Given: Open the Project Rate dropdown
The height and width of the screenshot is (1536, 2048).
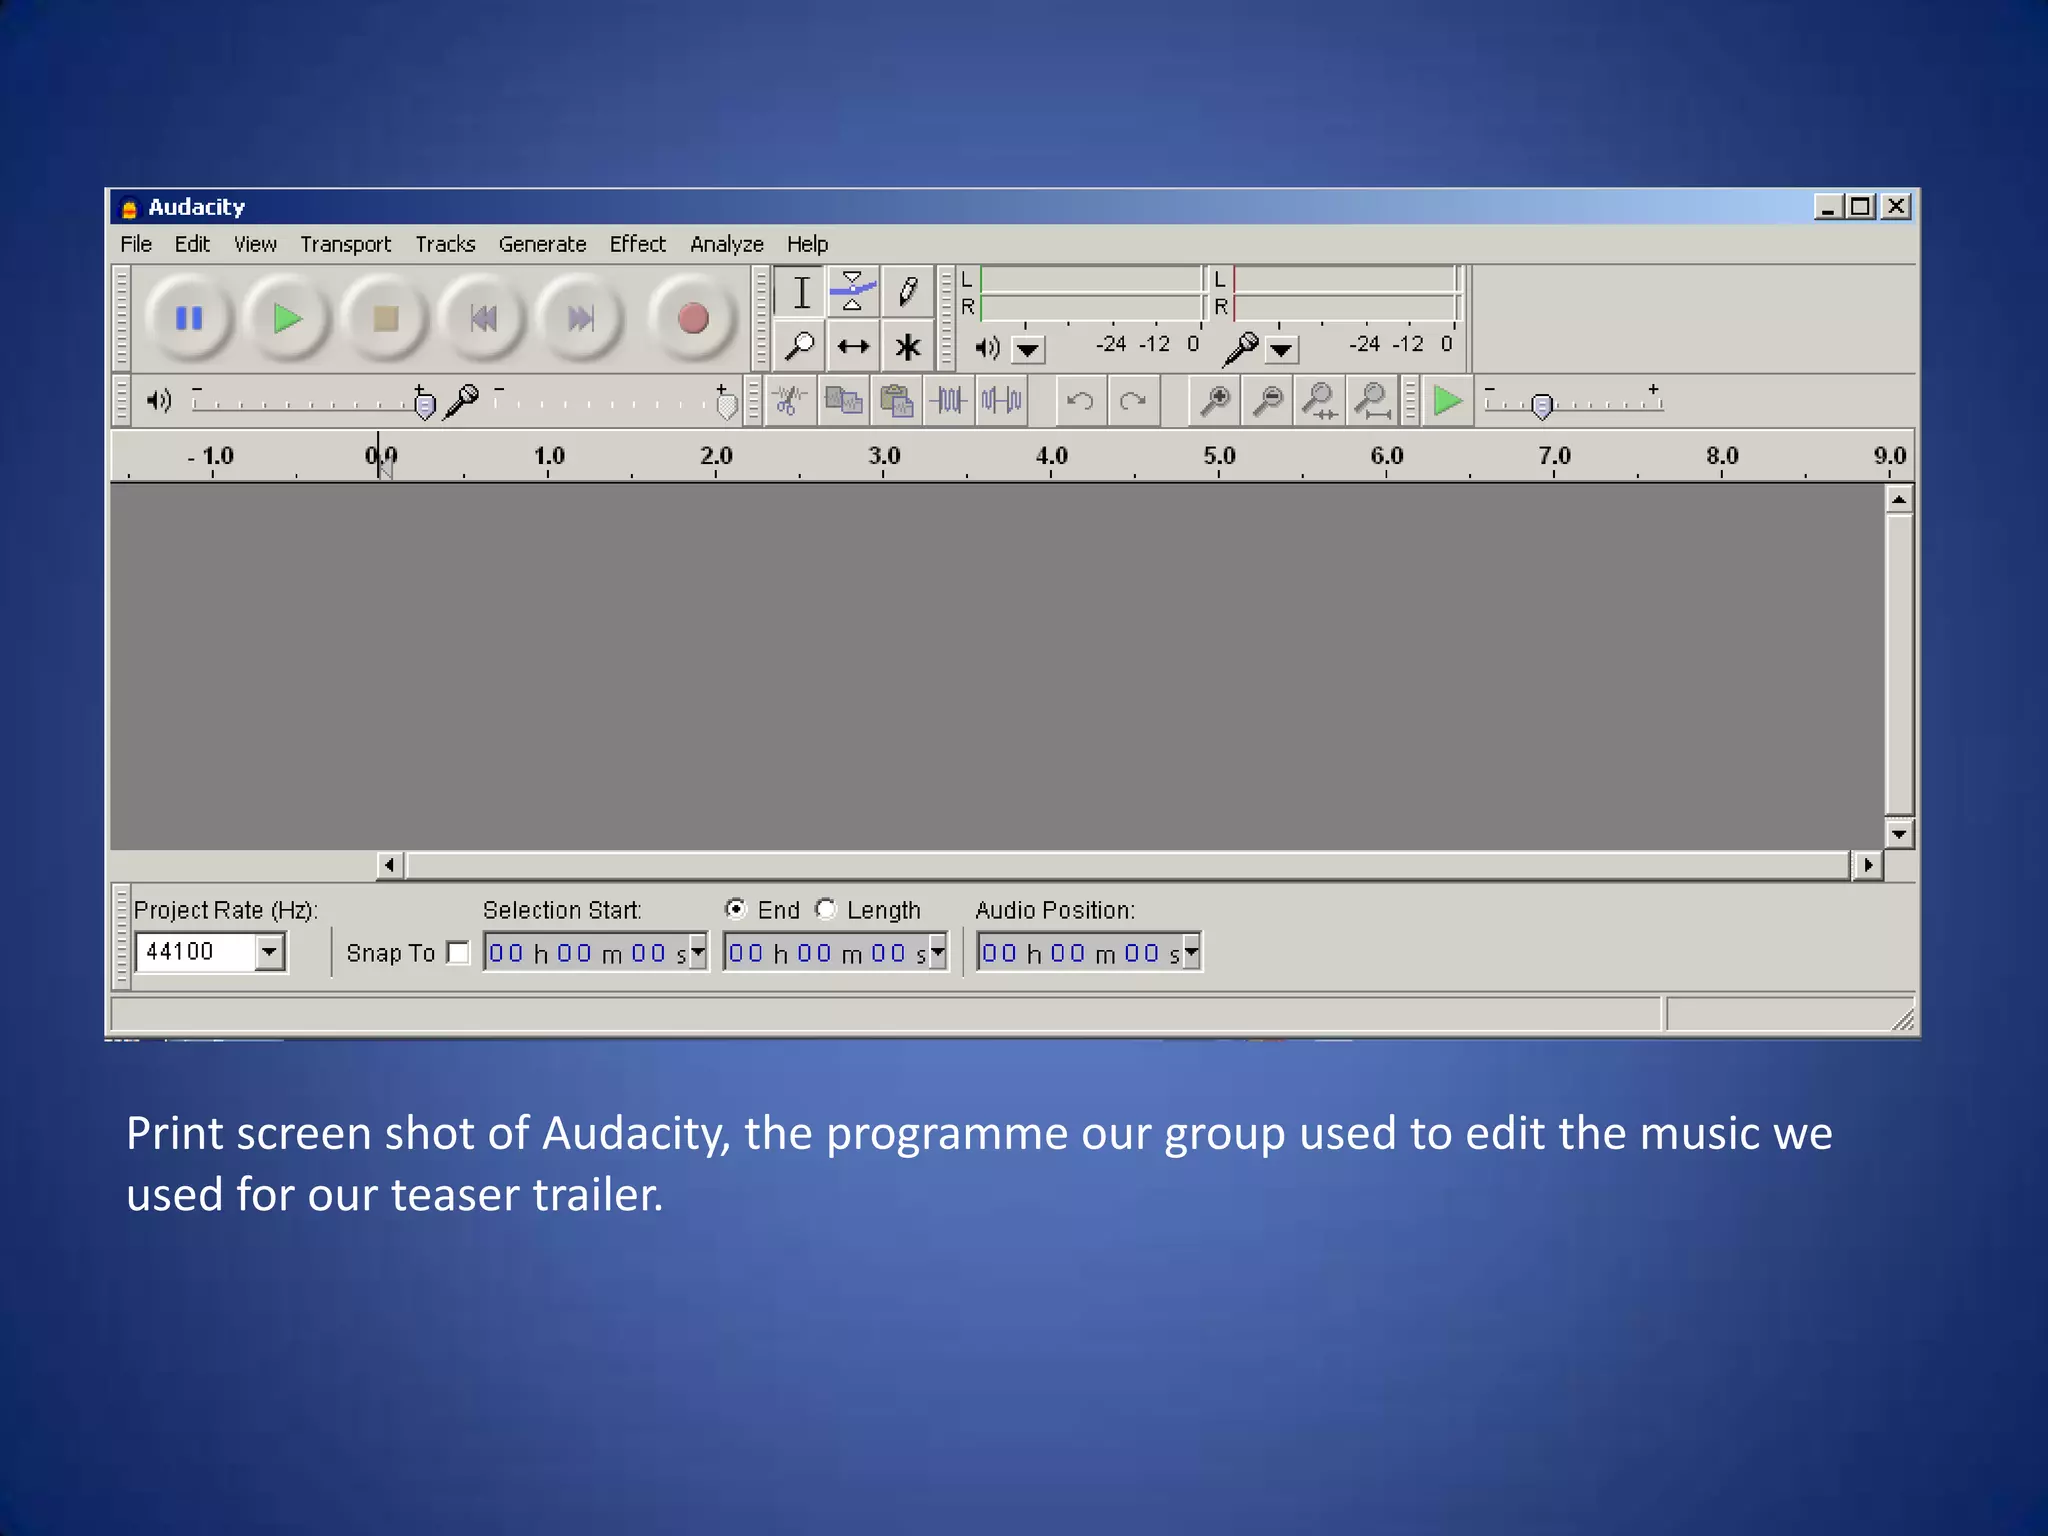Looking at the screenshot, I should [269, 952].
